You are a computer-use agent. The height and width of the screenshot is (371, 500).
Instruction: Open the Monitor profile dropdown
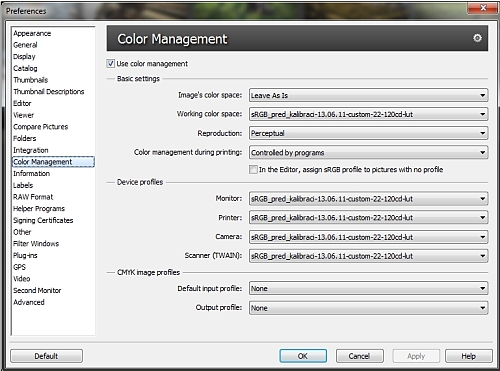(368, 199)
